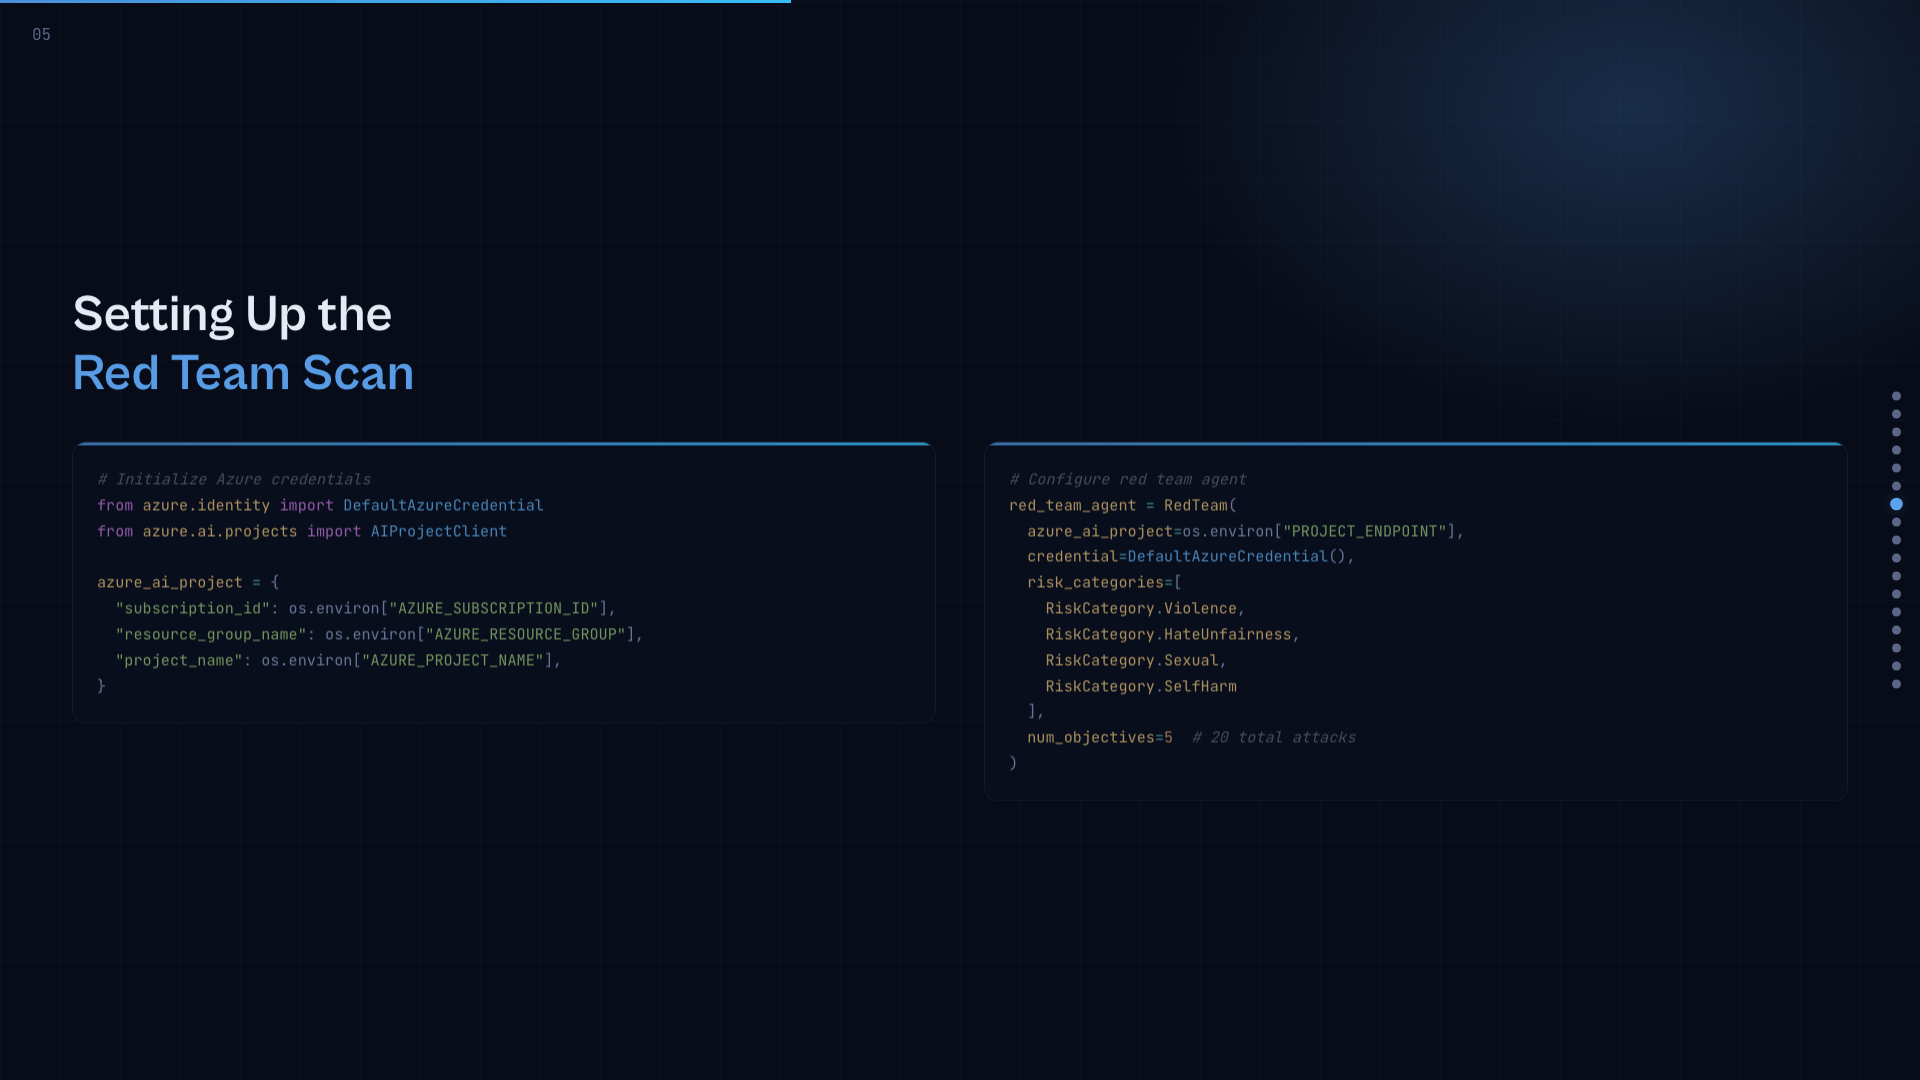Jump to first slide navigation dot
Image resolution: width=1920 pixels, height=1080 pixels.
click(x=1896, y=396)
